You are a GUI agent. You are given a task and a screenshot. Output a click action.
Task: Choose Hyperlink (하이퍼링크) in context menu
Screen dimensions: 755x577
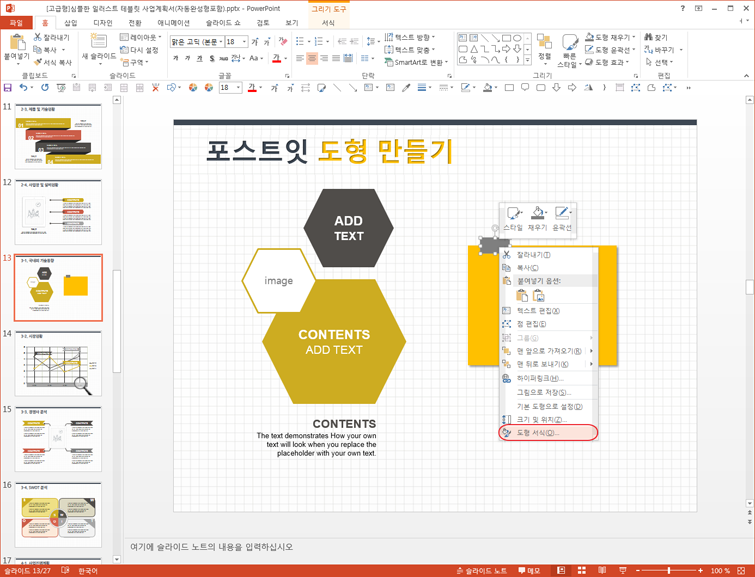click(548, 379)
